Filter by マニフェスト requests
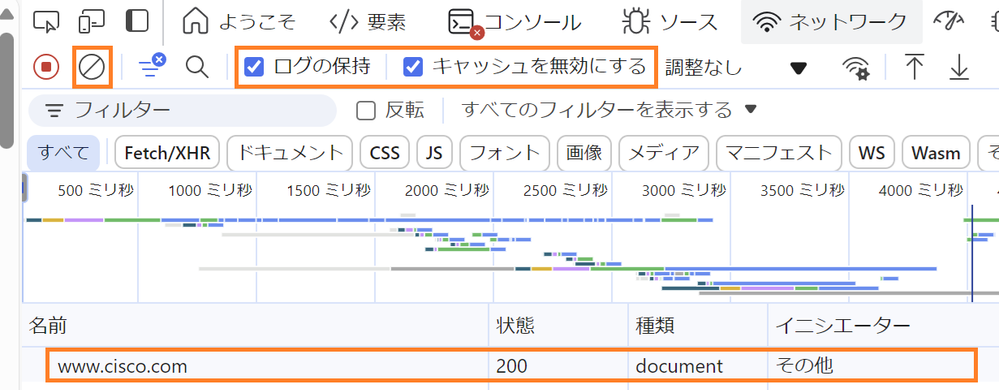The width and height of the screenshot is (999, 390). pyautogui.click(x=779, y=153)
